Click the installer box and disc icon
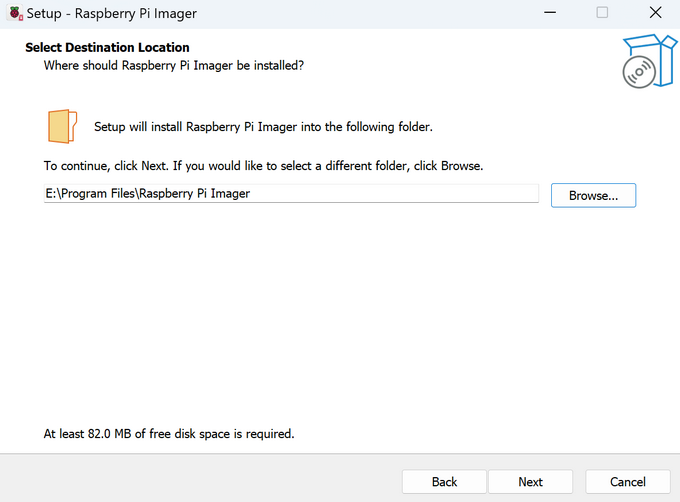Image resolution: width=680 pixels, height=502 pixels. [649, 61]
